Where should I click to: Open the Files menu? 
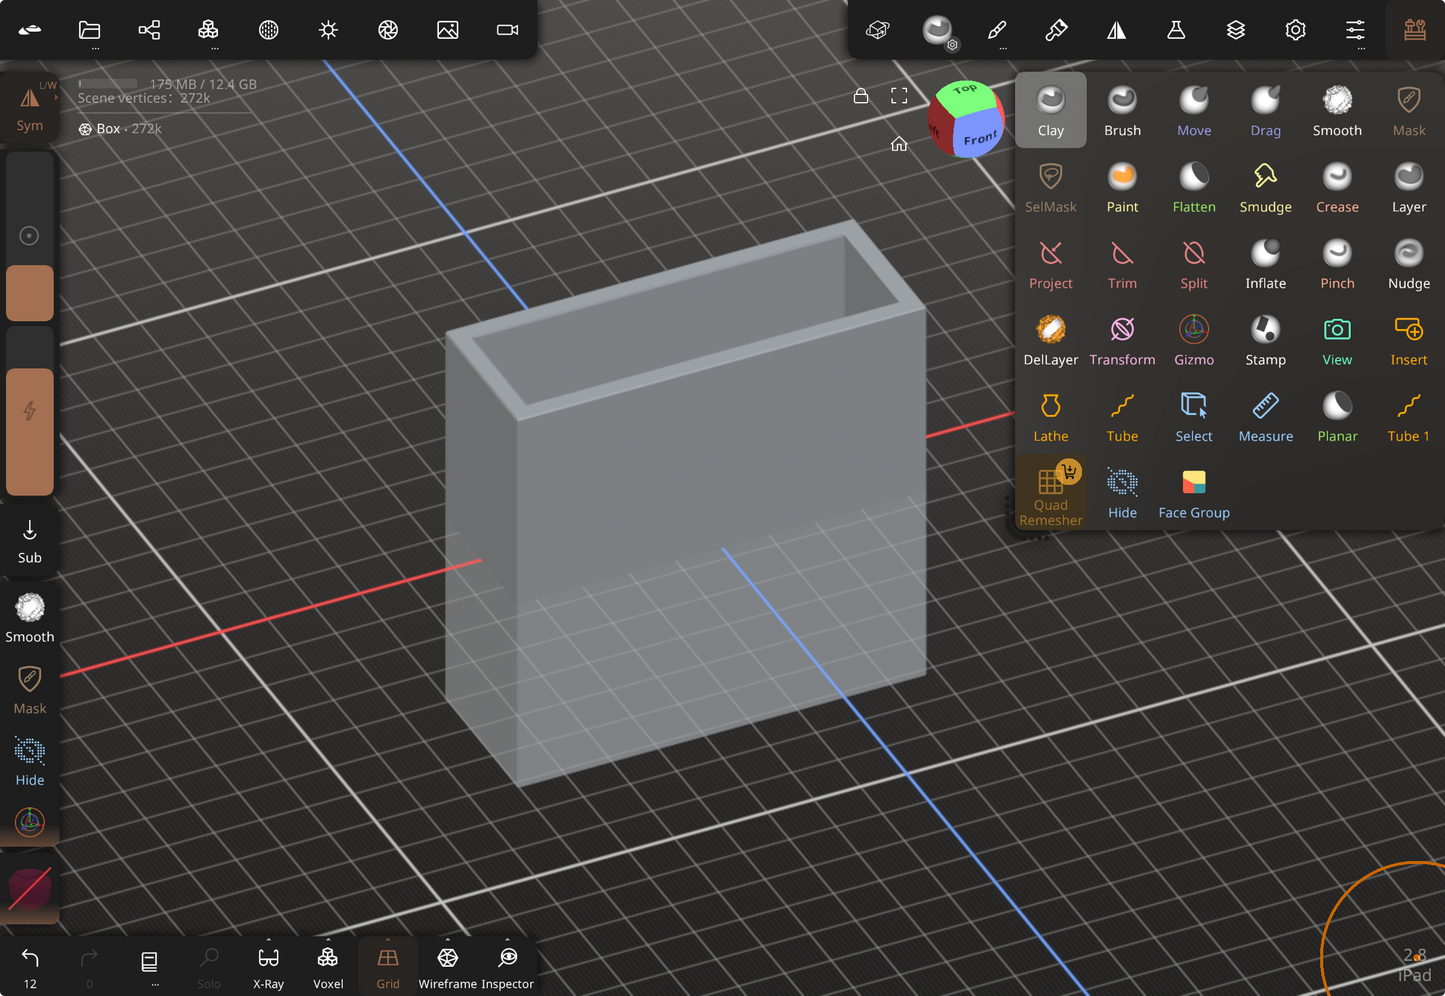click(90, 30)
